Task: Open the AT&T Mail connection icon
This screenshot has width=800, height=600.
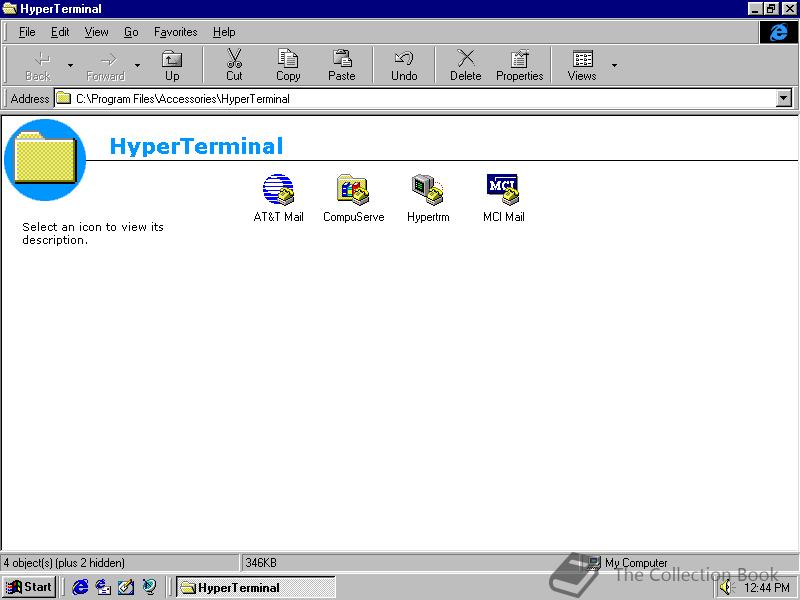Action: coord(278,198)
